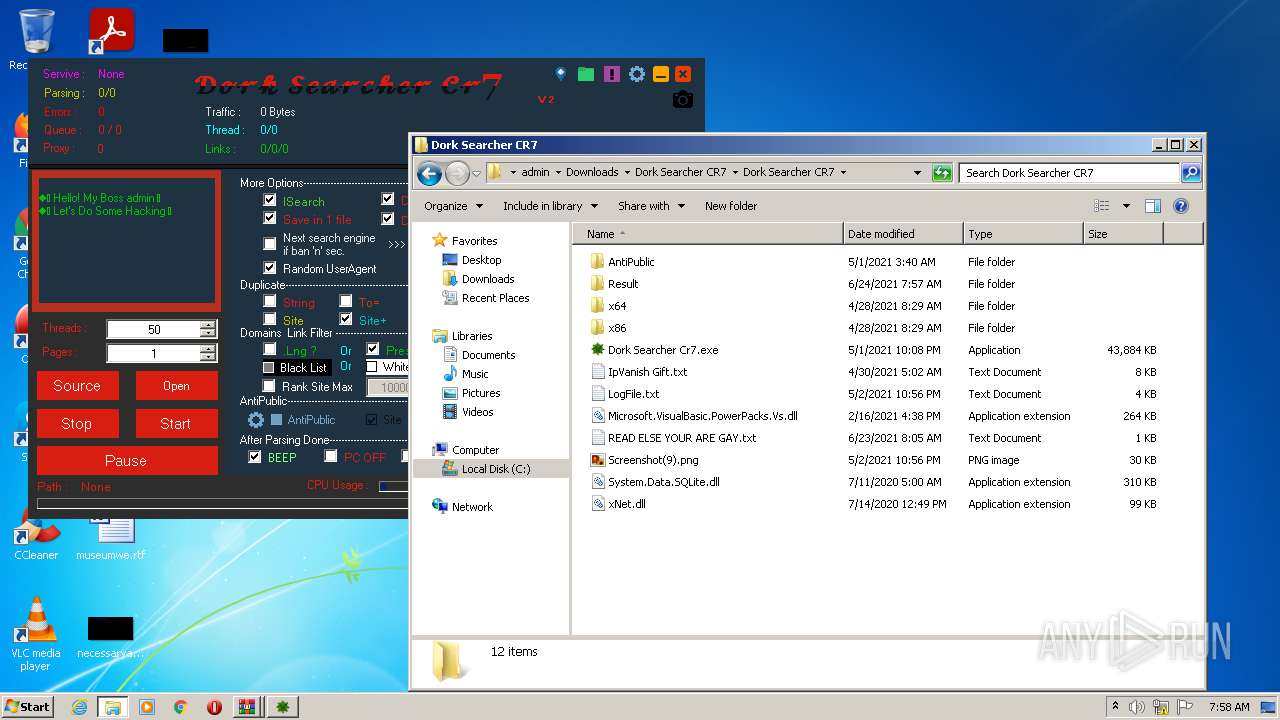This screenshot has width=1280, height=720.
Task: Expand address bar history dropdown arrow
Action: tap(917, 172)
